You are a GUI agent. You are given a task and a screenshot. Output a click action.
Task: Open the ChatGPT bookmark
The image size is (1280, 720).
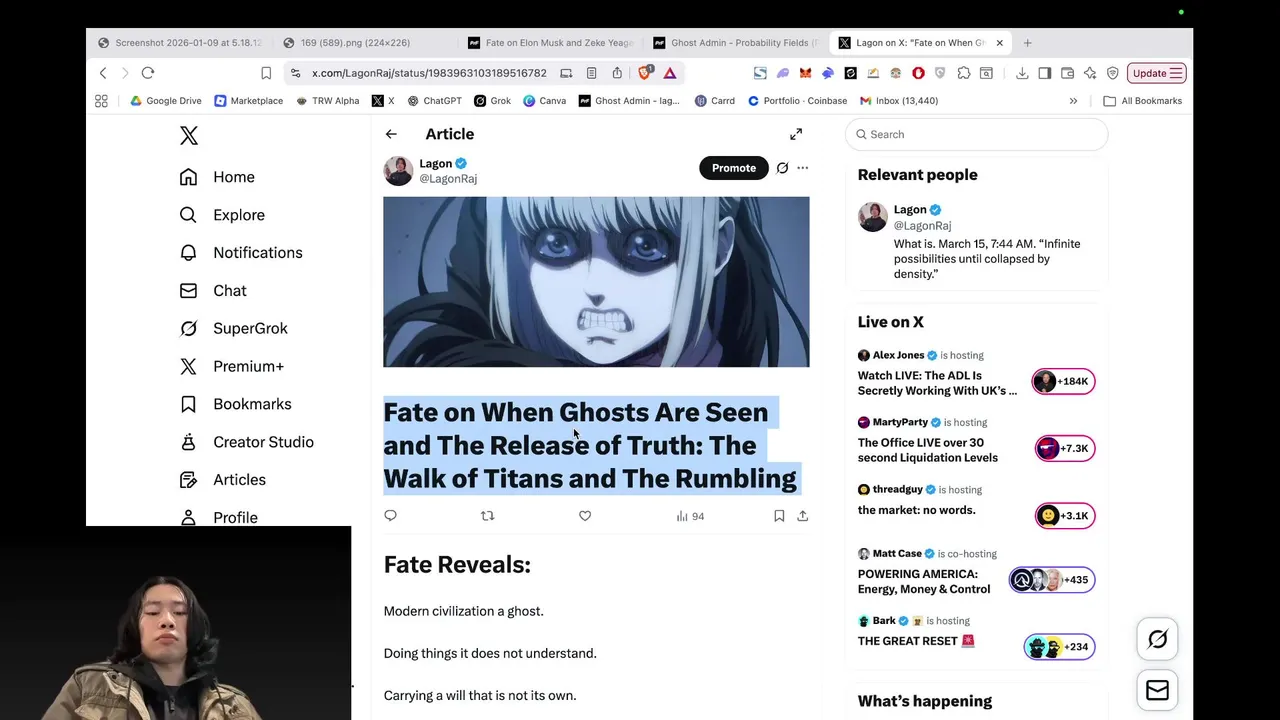[x=434, y=101]
